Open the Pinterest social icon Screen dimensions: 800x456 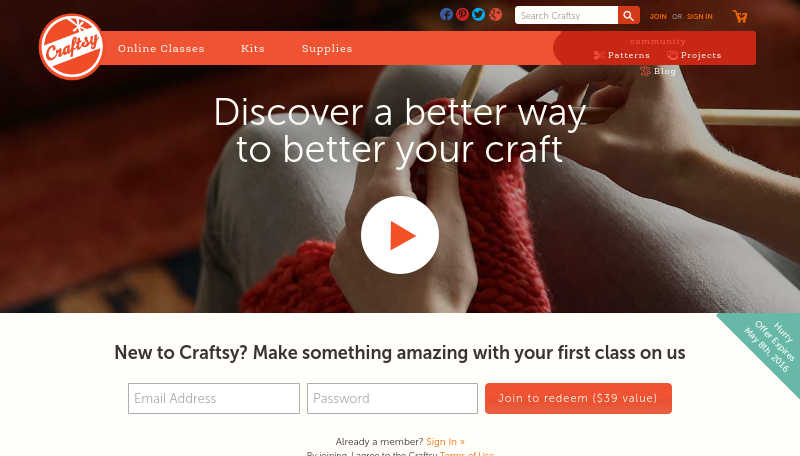tap(462, 14)
